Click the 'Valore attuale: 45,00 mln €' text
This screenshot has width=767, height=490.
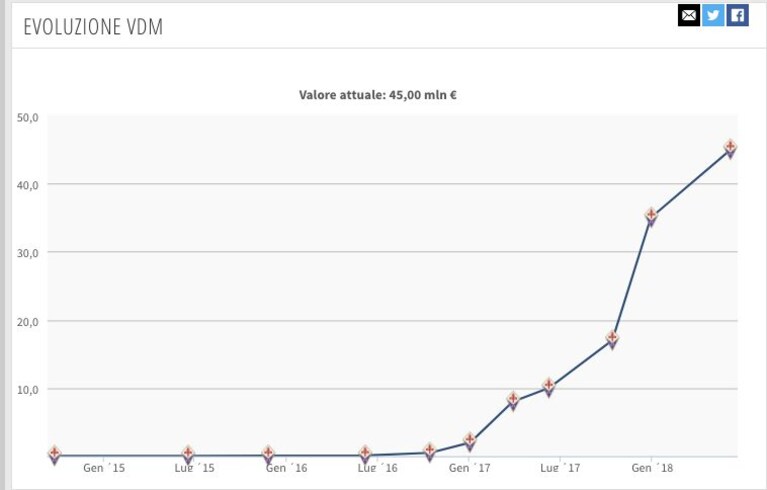click(x=378, y=94)
